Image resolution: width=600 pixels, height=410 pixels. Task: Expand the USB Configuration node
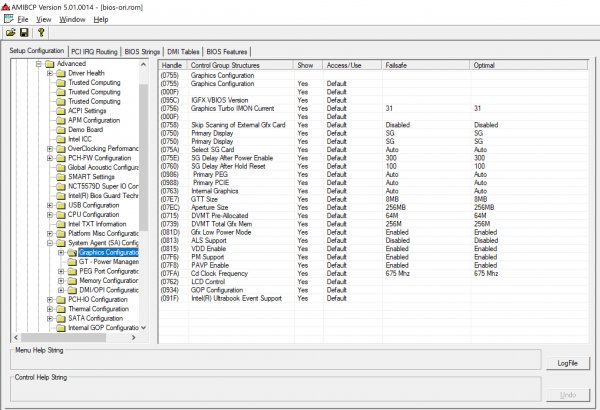click(x=50, y=206)
